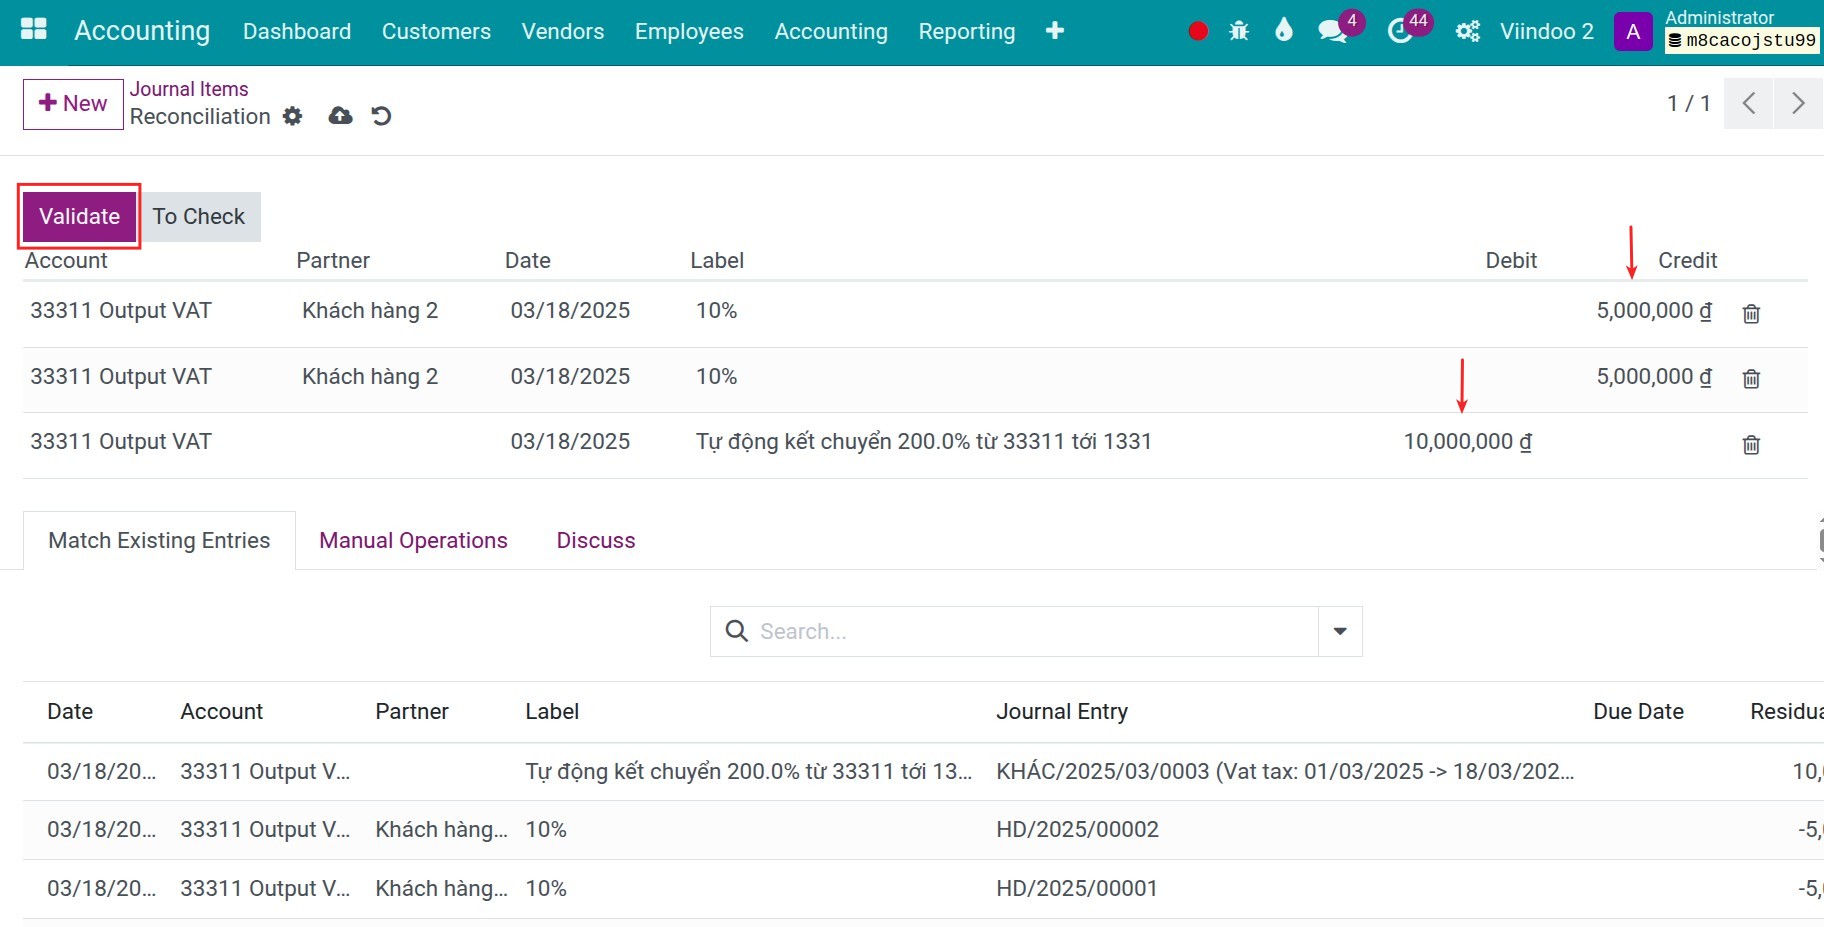Click the Validate button
The height and width of the screenshot is (927, 1824).
[x=79, y=216]
